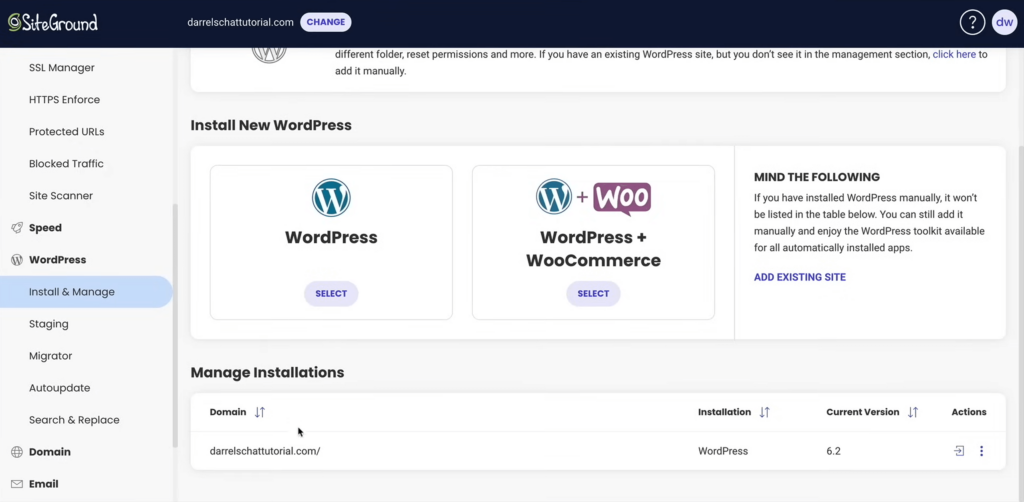Collapse the WordPress sidebar section

(x=57, y=260)
